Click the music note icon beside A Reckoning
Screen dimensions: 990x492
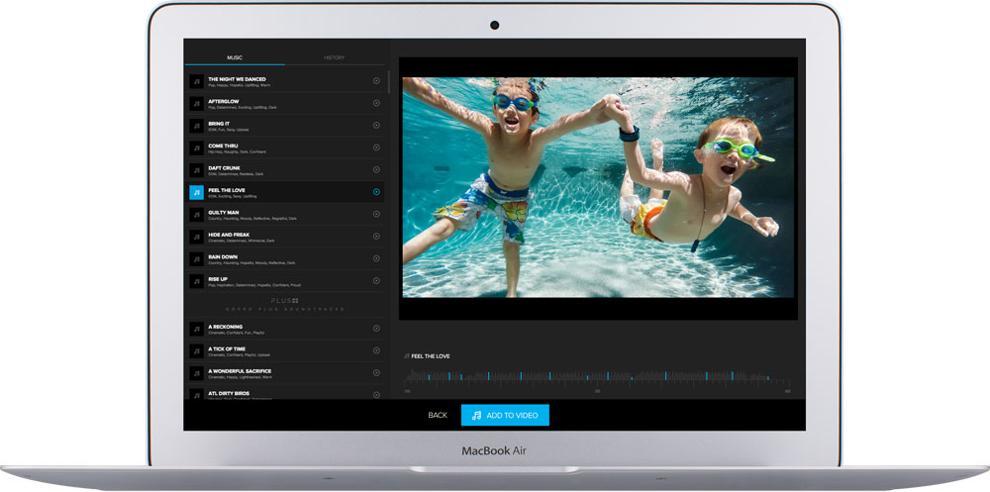[196, 329]
